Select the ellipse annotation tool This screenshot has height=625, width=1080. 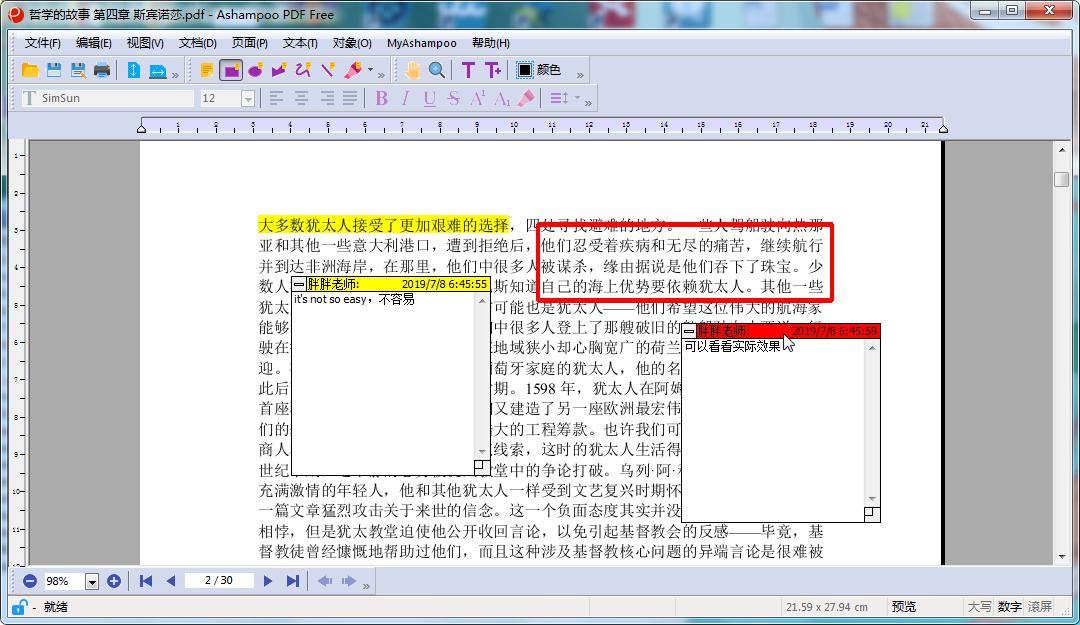tap(255, 70)
